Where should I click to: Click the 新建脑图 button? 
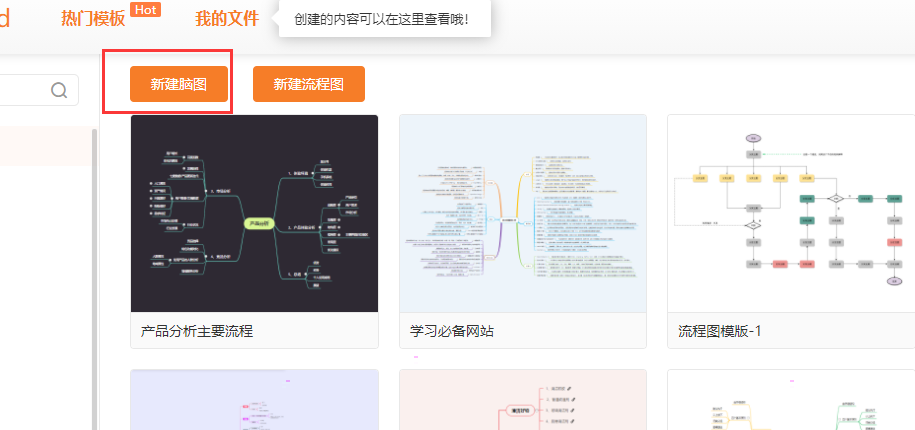pyautogui.click(x=179, y=85)
